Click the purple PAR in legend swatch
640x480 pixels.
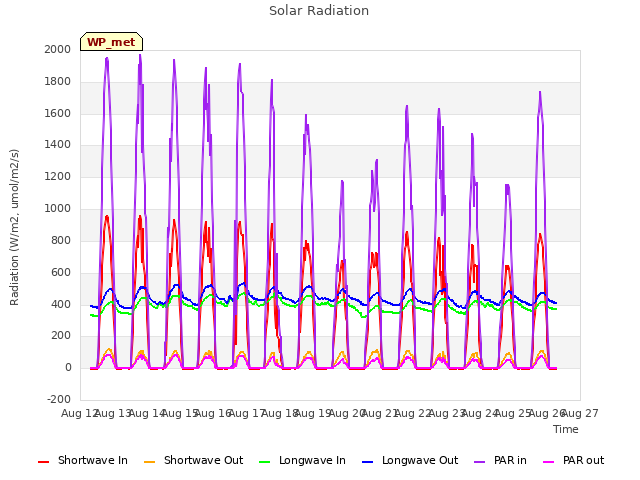(x=480, y=462)
